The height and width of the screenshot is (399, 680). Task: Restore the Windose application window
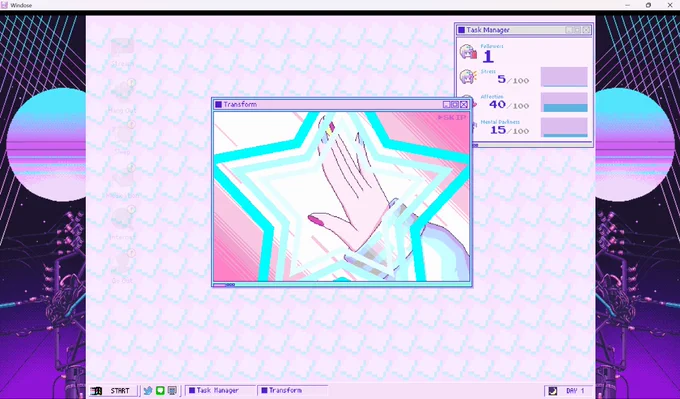coord(648,5)
